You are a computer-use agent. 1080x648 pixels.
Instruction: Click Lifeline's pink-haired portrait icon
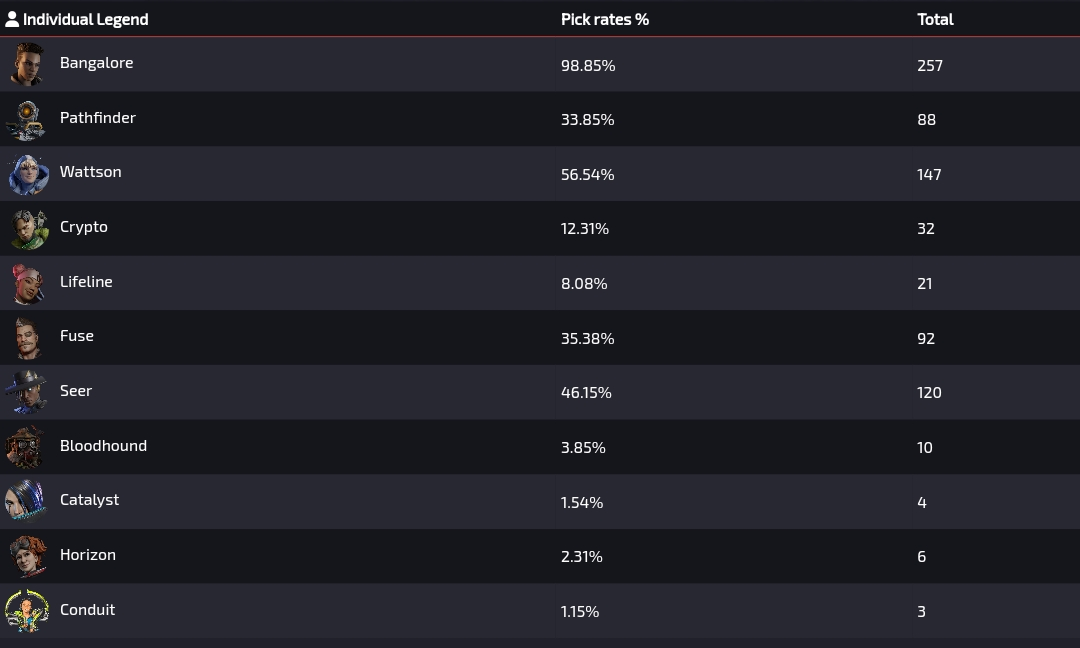click(x=28, y=284)
